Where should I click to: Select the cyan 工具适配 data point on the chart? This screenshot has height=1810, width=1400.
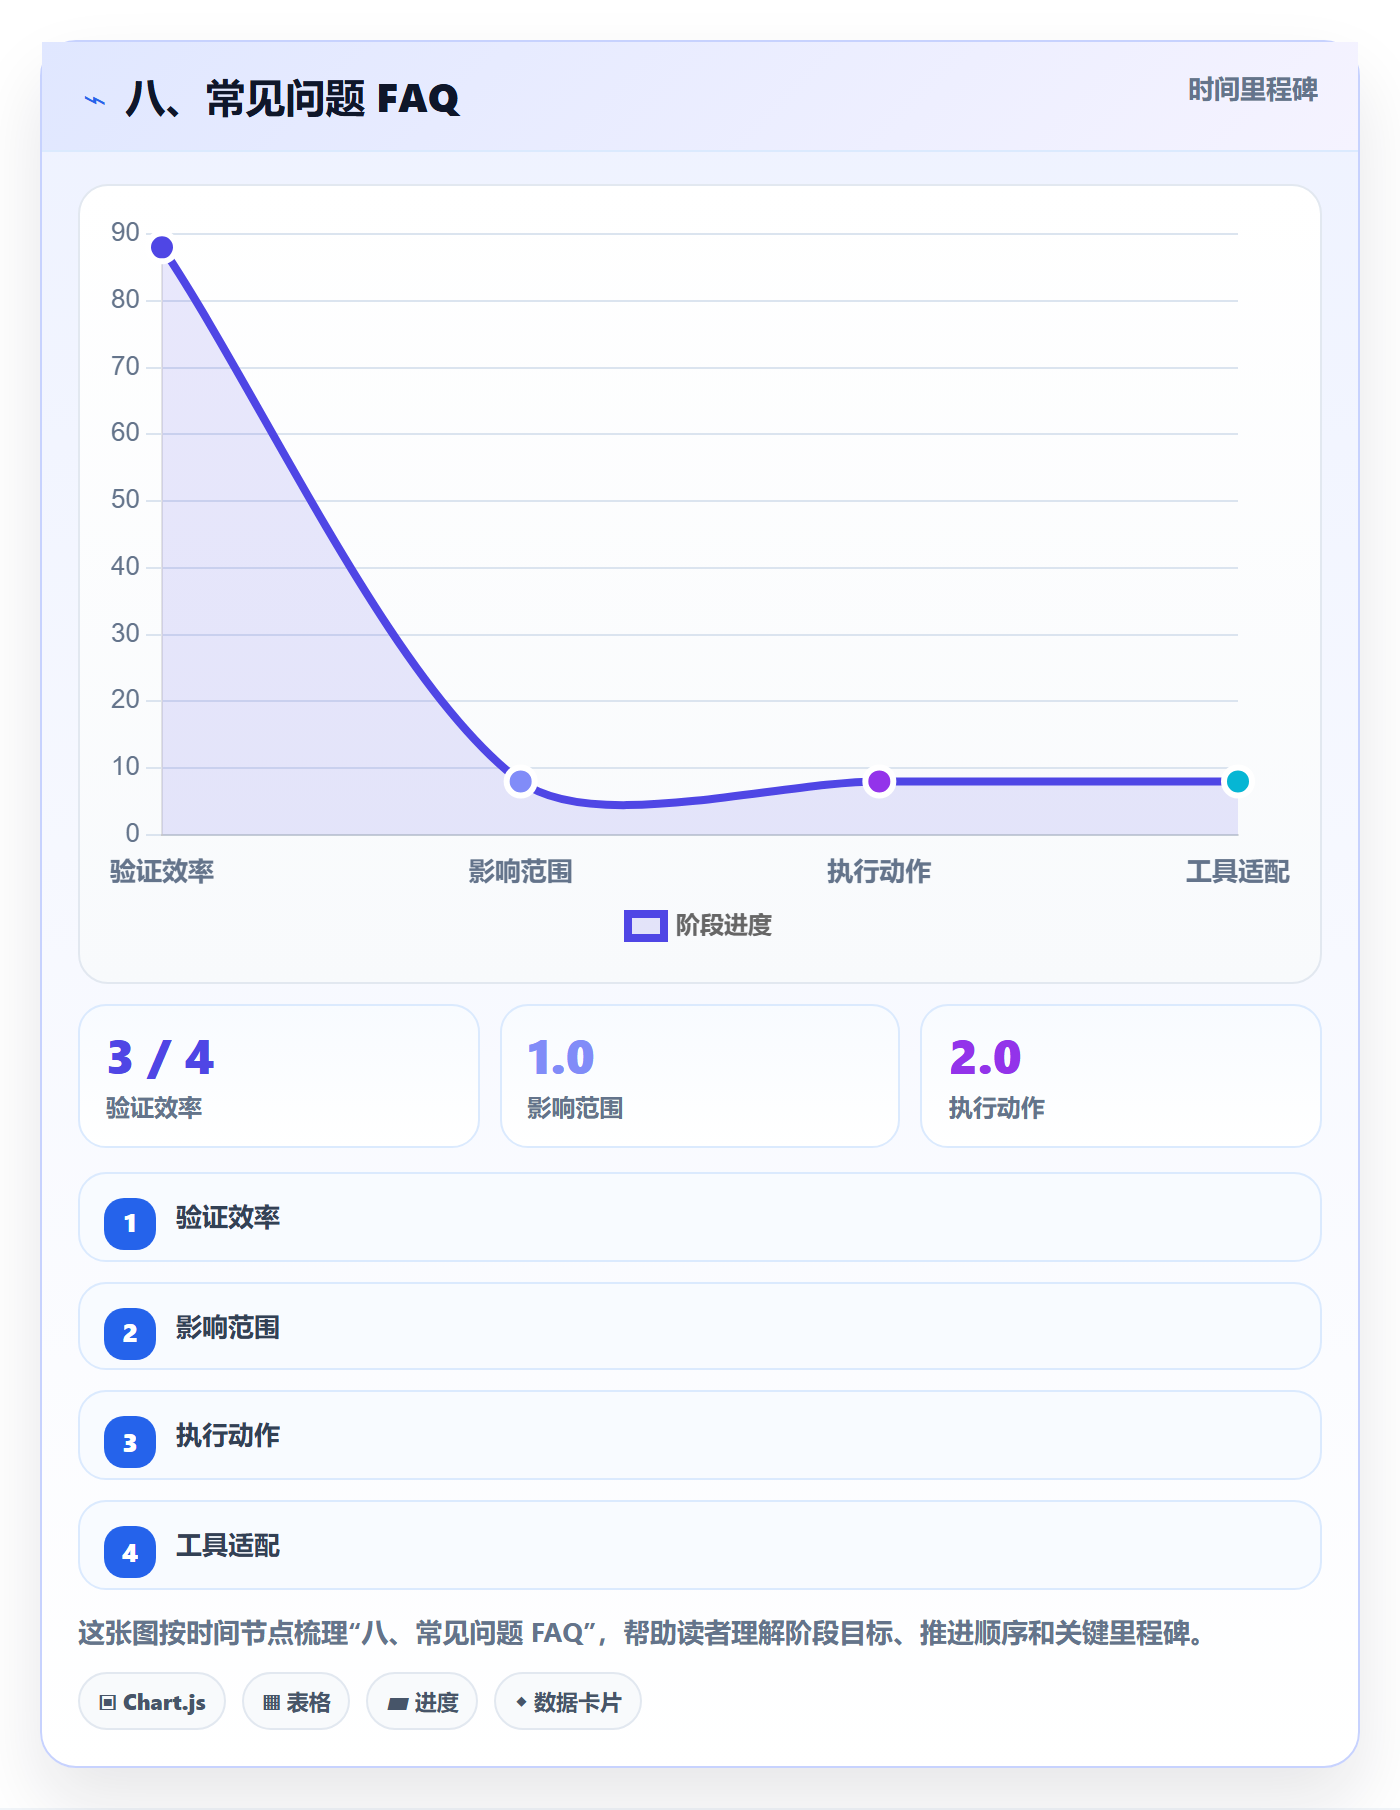[x=1238, y=781]
